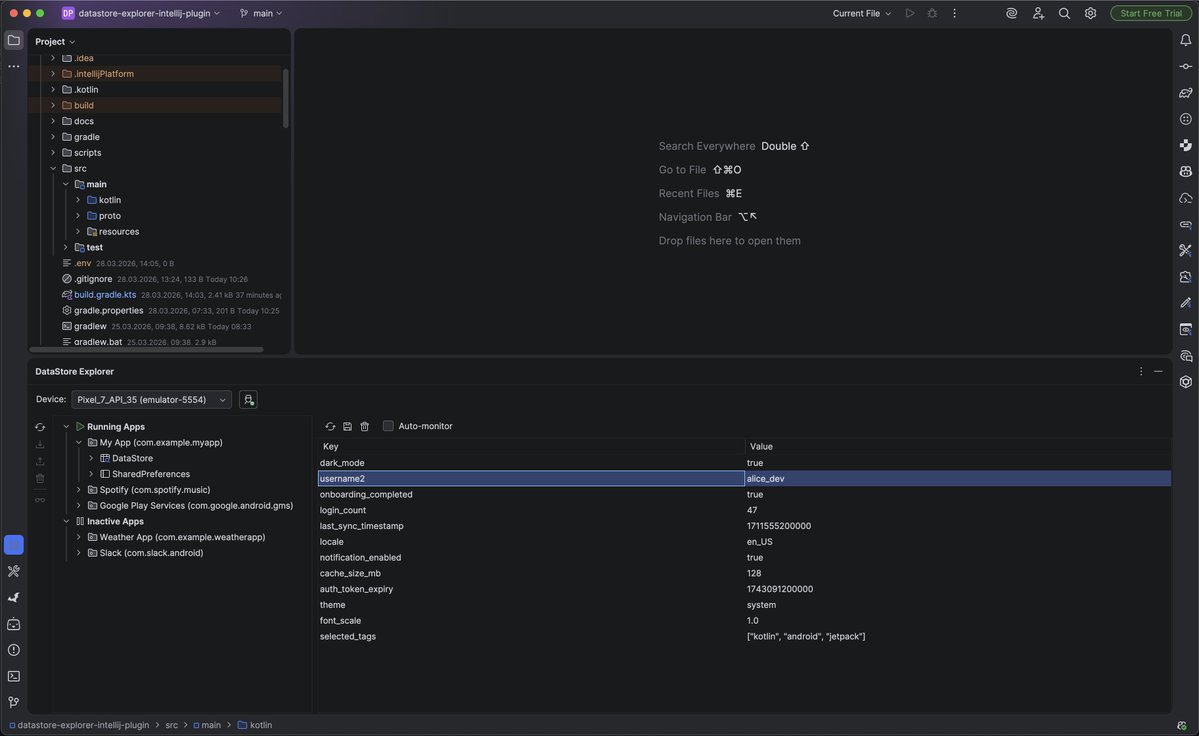The height and width of the screenshot is (736, 1199).
Task: Click the kotlin breadcrumb in the navigation bar
Action: click(255, 725)
